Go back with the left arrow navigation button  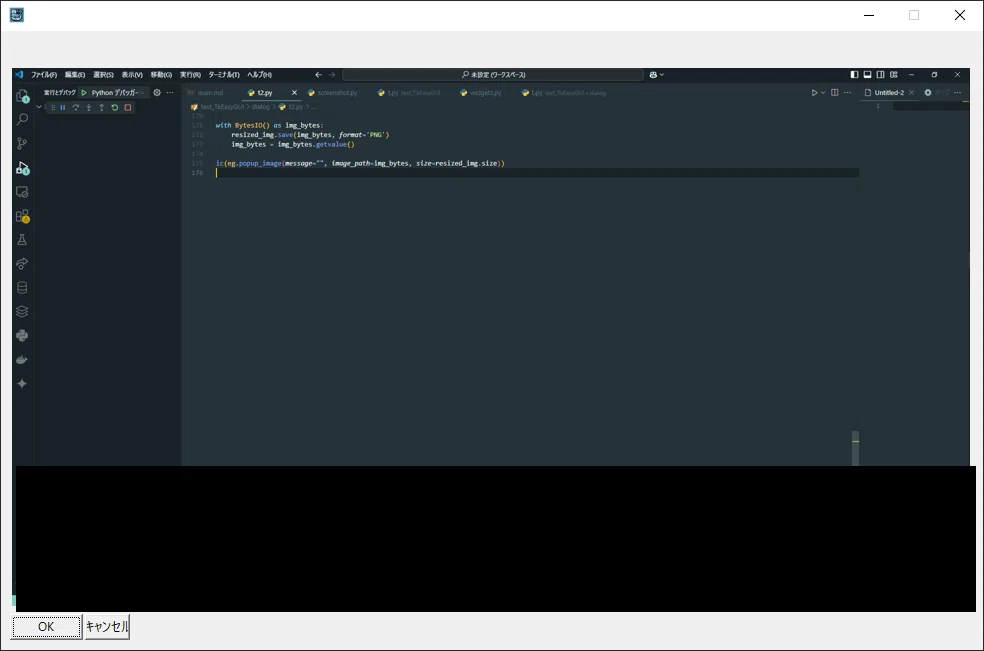tap(319, 75)
